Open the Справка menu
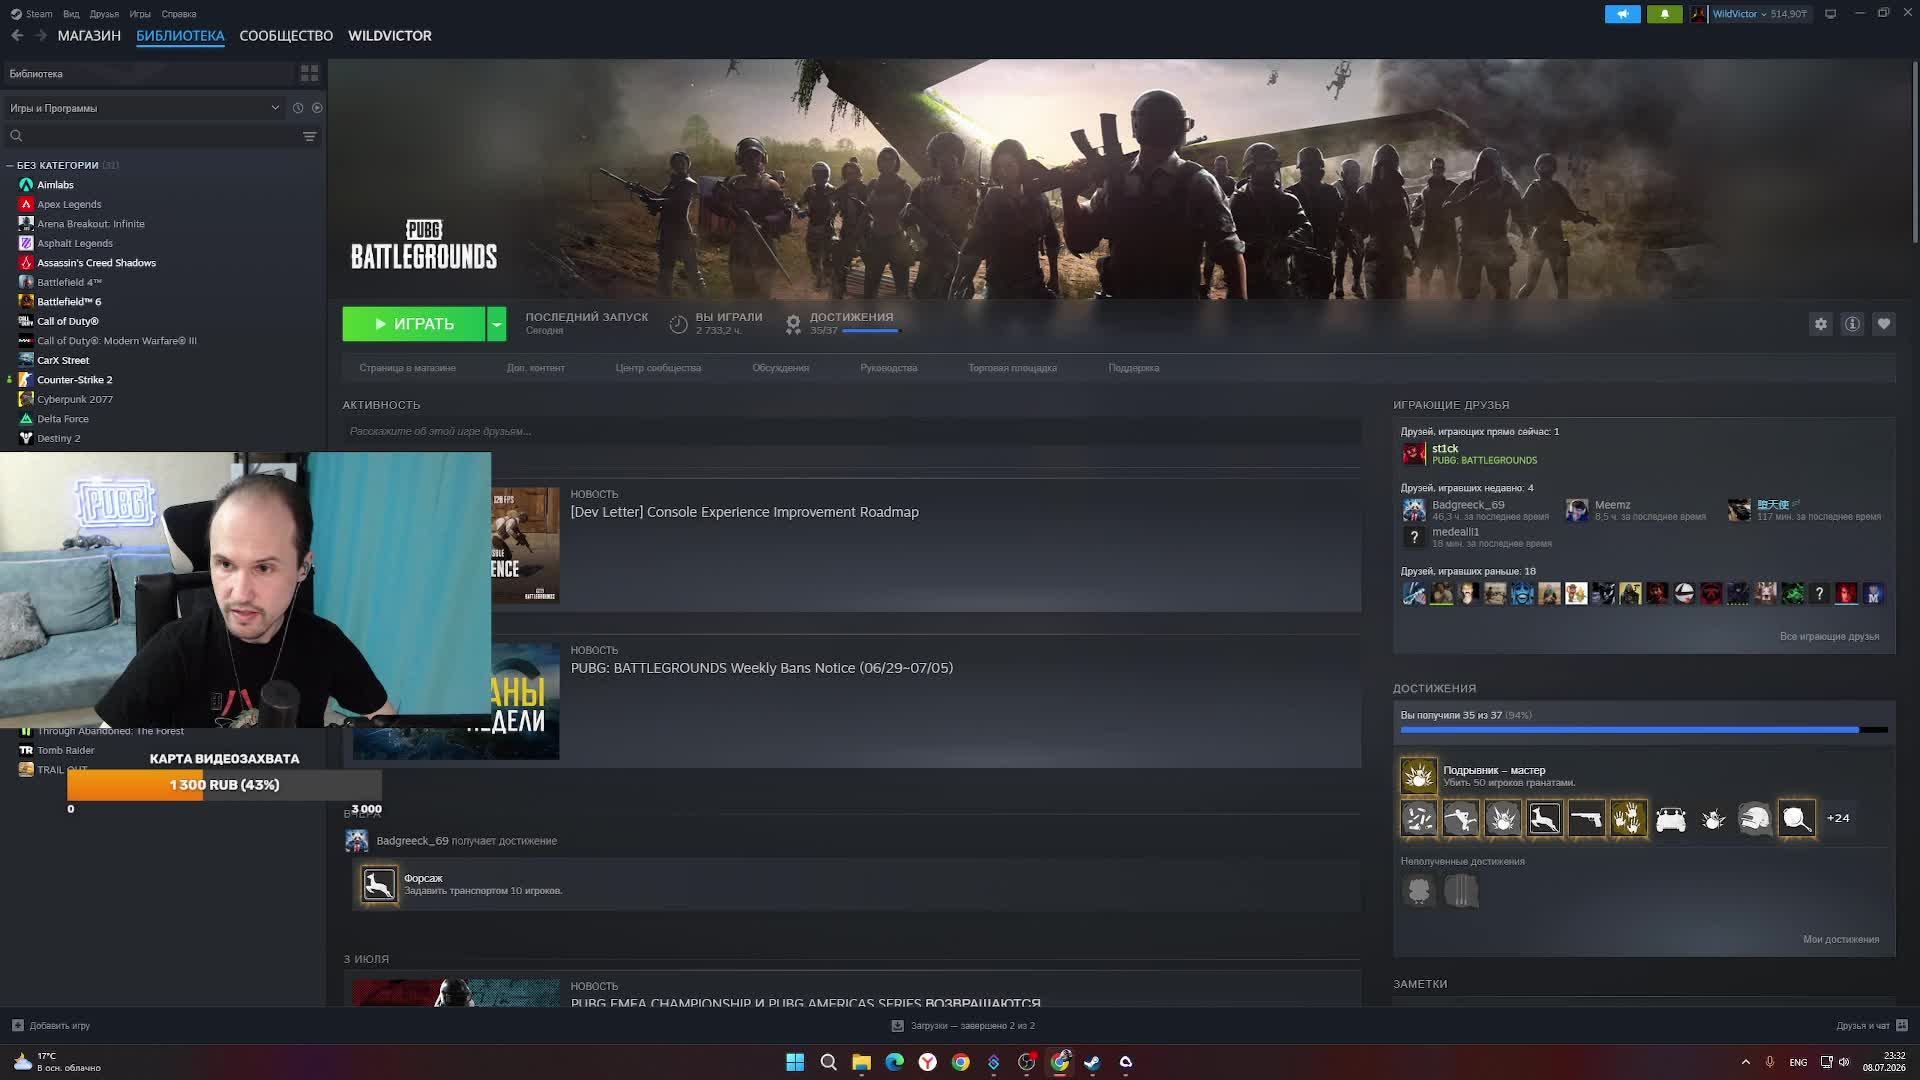This screenshot has width=1920, height=1080. point(179,14)
